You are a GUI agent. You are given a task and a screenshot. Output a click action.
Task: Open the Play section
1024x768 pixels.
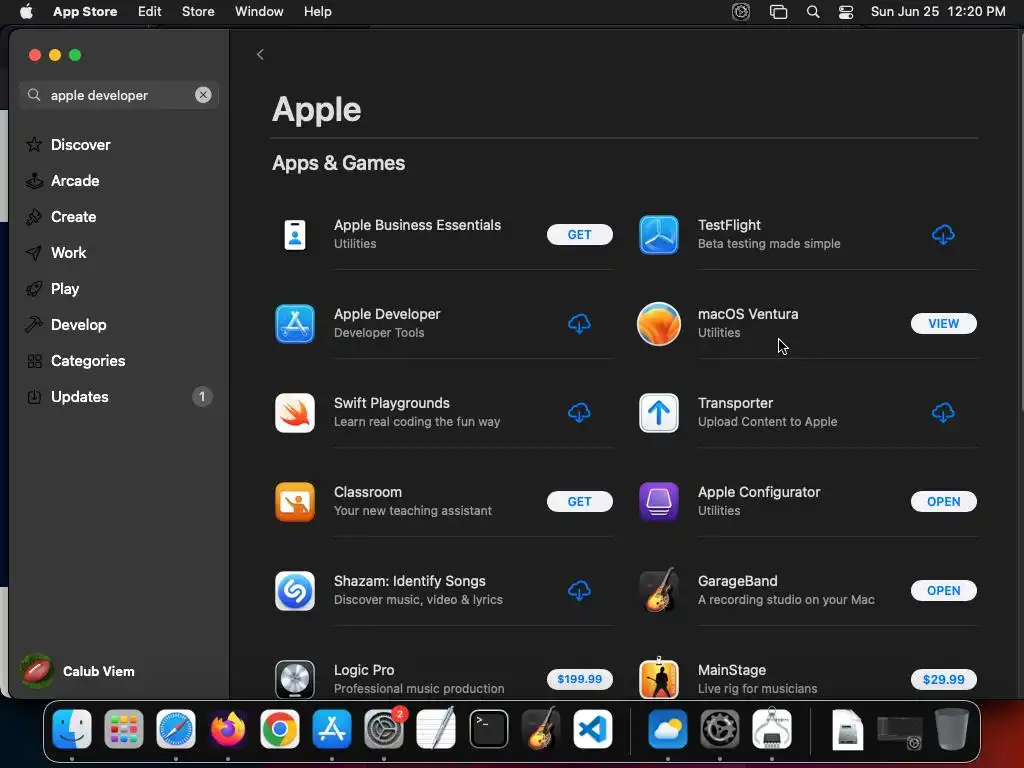coord(118,288)
